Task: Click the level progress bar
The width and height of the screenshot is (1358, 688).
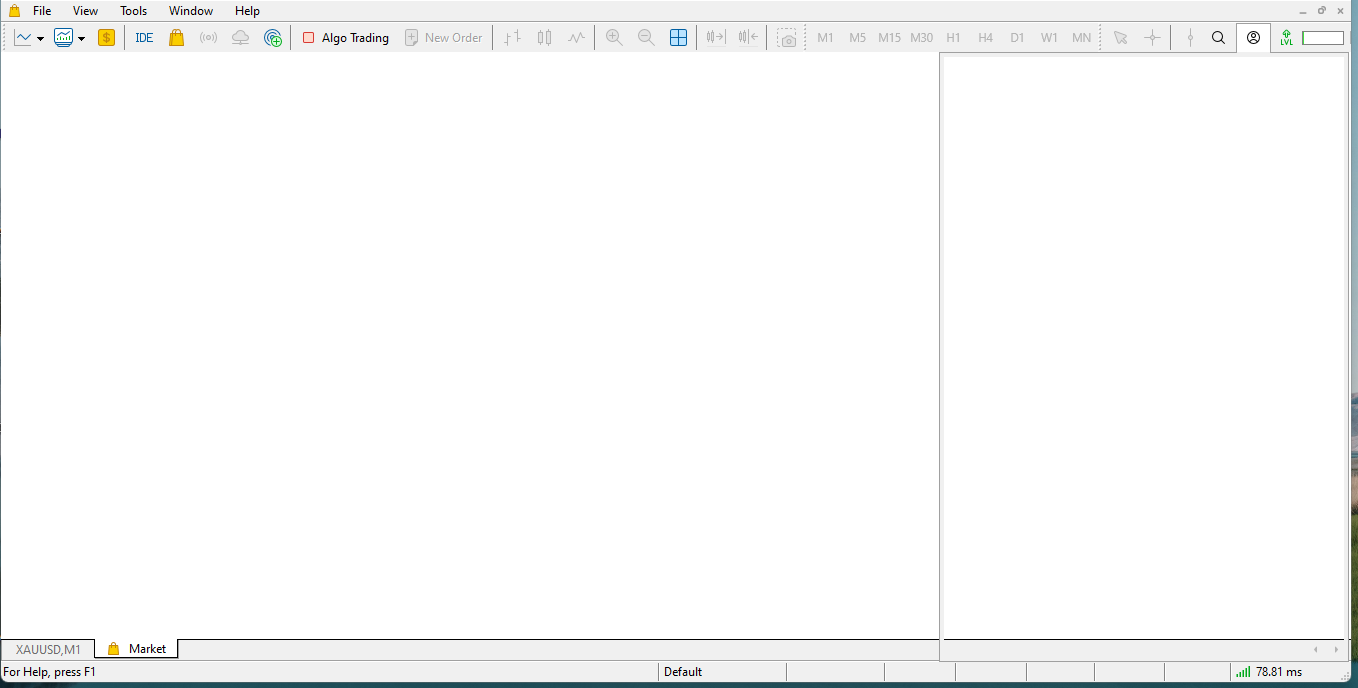Action: (x=1323, y=38)
